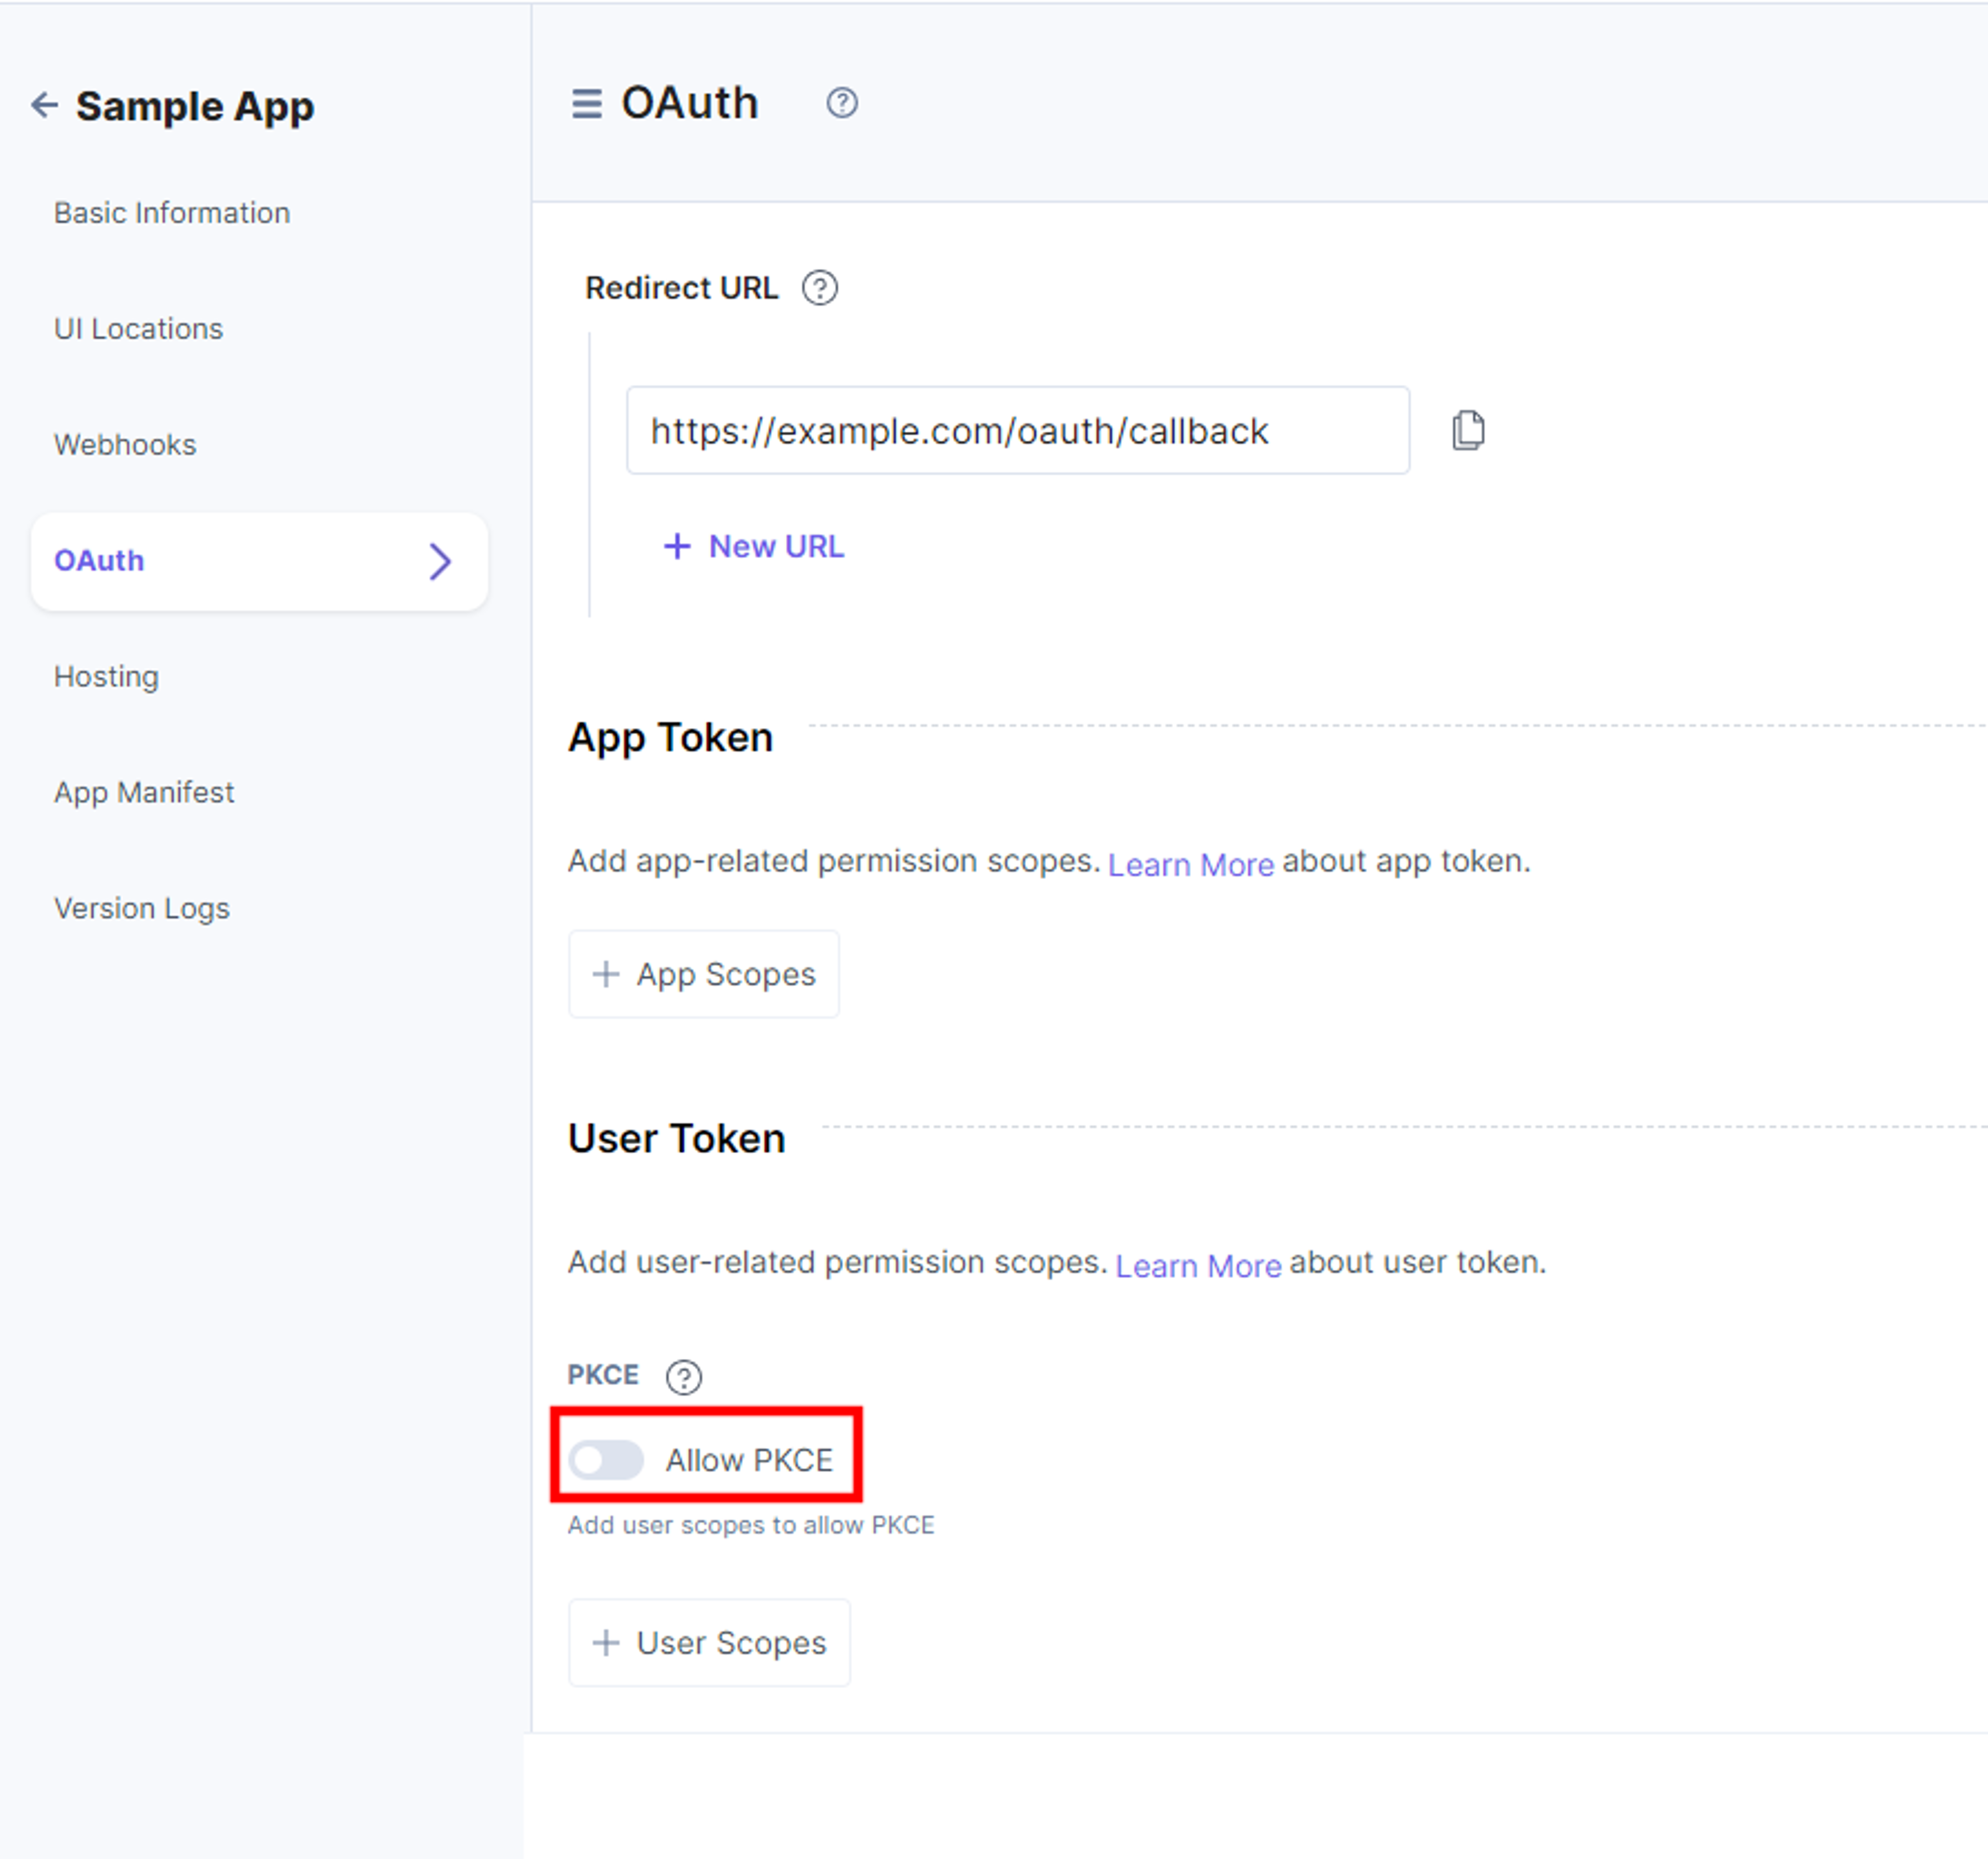Click the User Token section heading
1988x1859 pixels.
pos(676,1139)
